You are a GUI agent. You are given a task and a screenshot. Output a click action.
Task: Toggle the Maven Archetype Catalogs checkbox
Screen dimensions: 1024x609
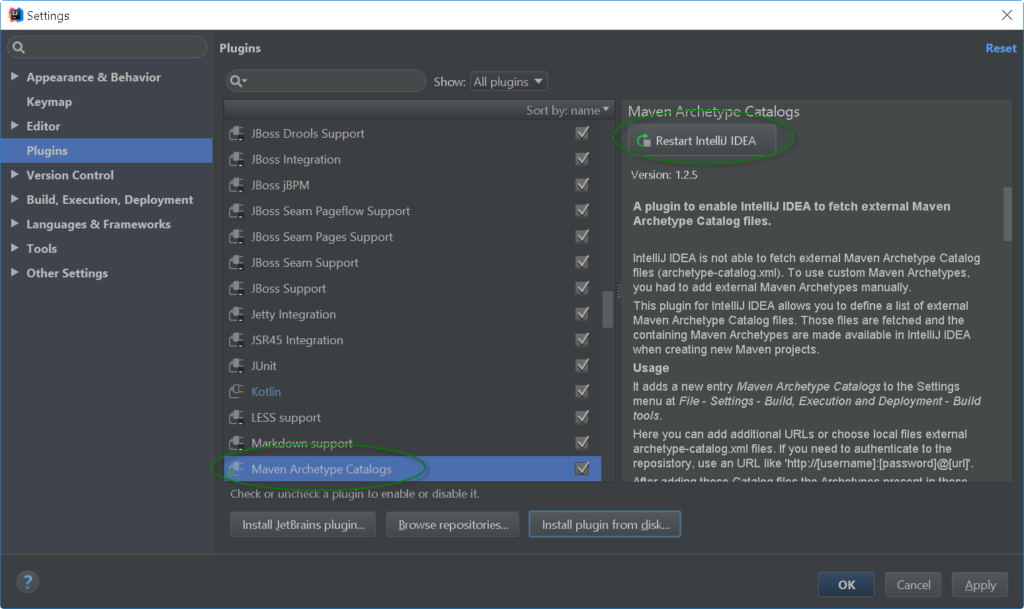click(x=582, y=469)
